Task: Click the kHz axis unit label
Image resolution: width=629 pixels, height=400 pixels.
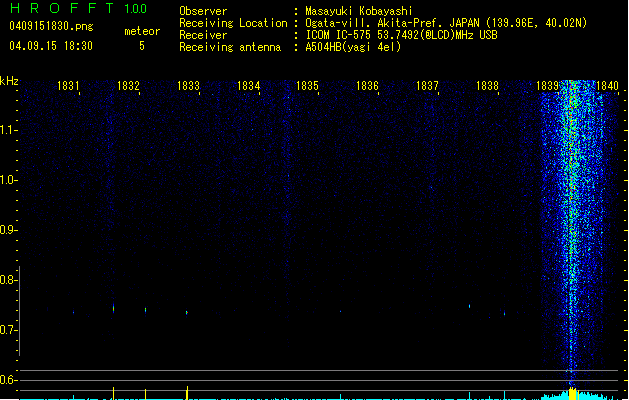Action: pos(9,81)
